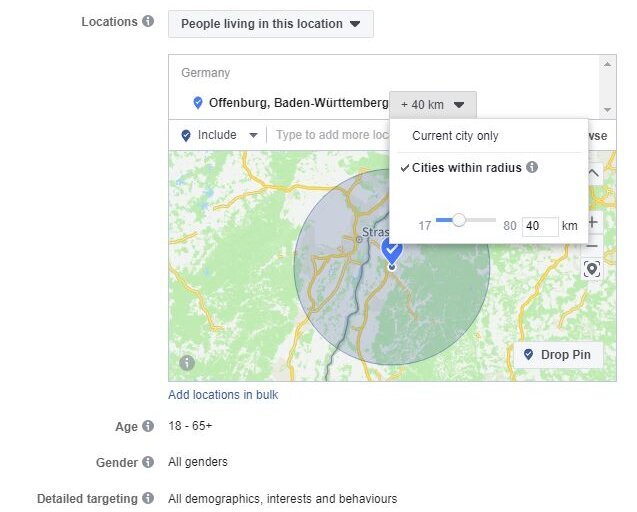Screen dimensions: 637x512
Task: Open Add locations in bulk link
Action: pyautogui.click(x=223, y=395)
